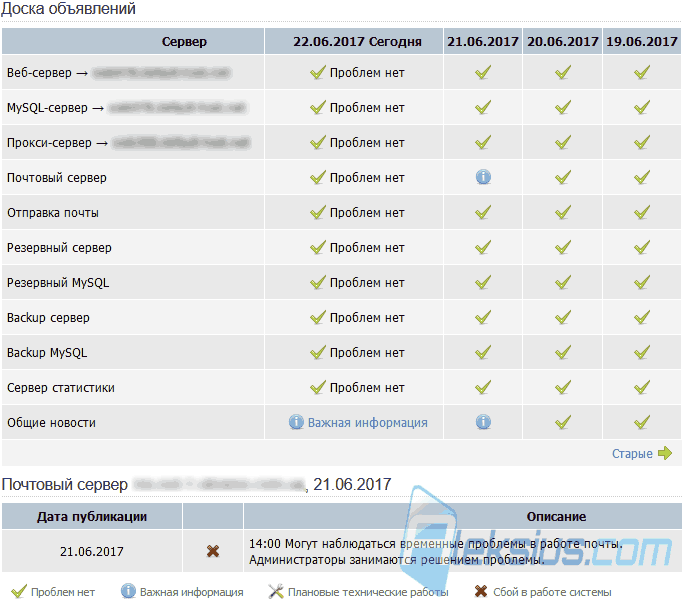Select the 21.06.2017 column header
This screenshot has height=607, width=682.
pyautogui.click(x=483, y=42)
